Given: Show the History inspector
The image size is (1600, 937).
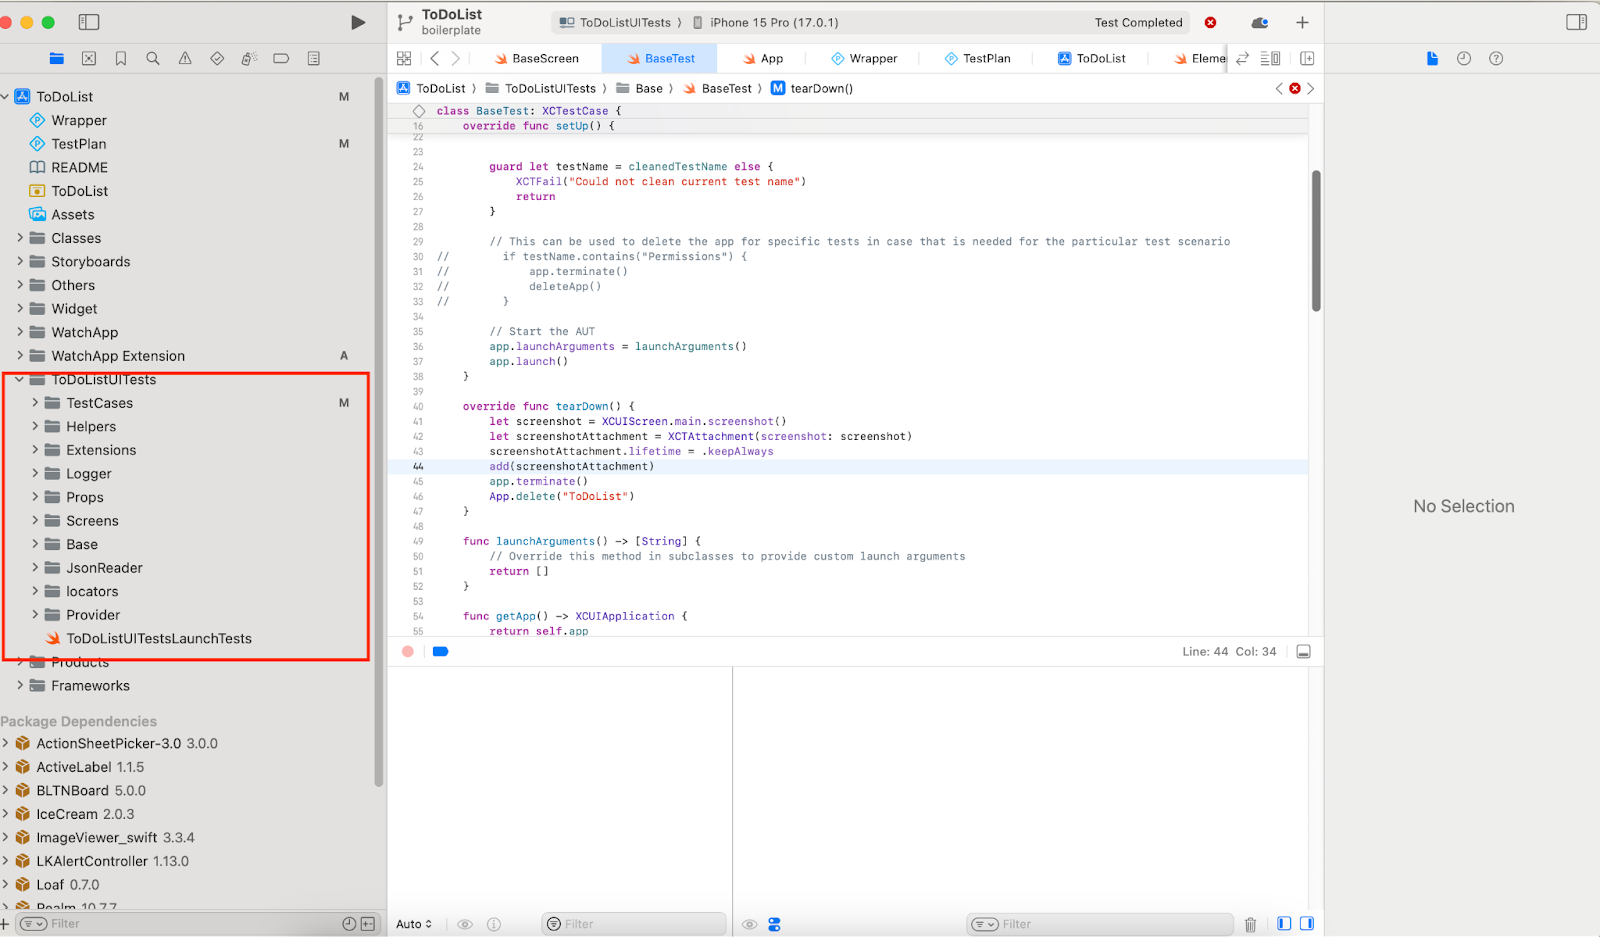Looking at the screenshot, I should pos(1464,59).
